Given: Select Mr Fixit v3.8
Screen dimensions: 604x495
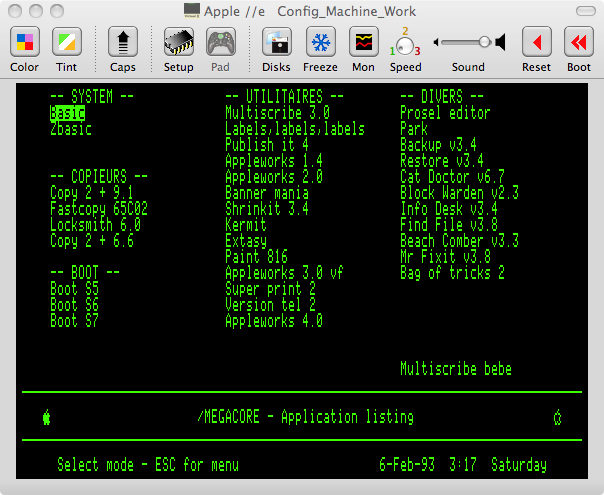Looking at the screenshot, I should [x=445, y=257].
